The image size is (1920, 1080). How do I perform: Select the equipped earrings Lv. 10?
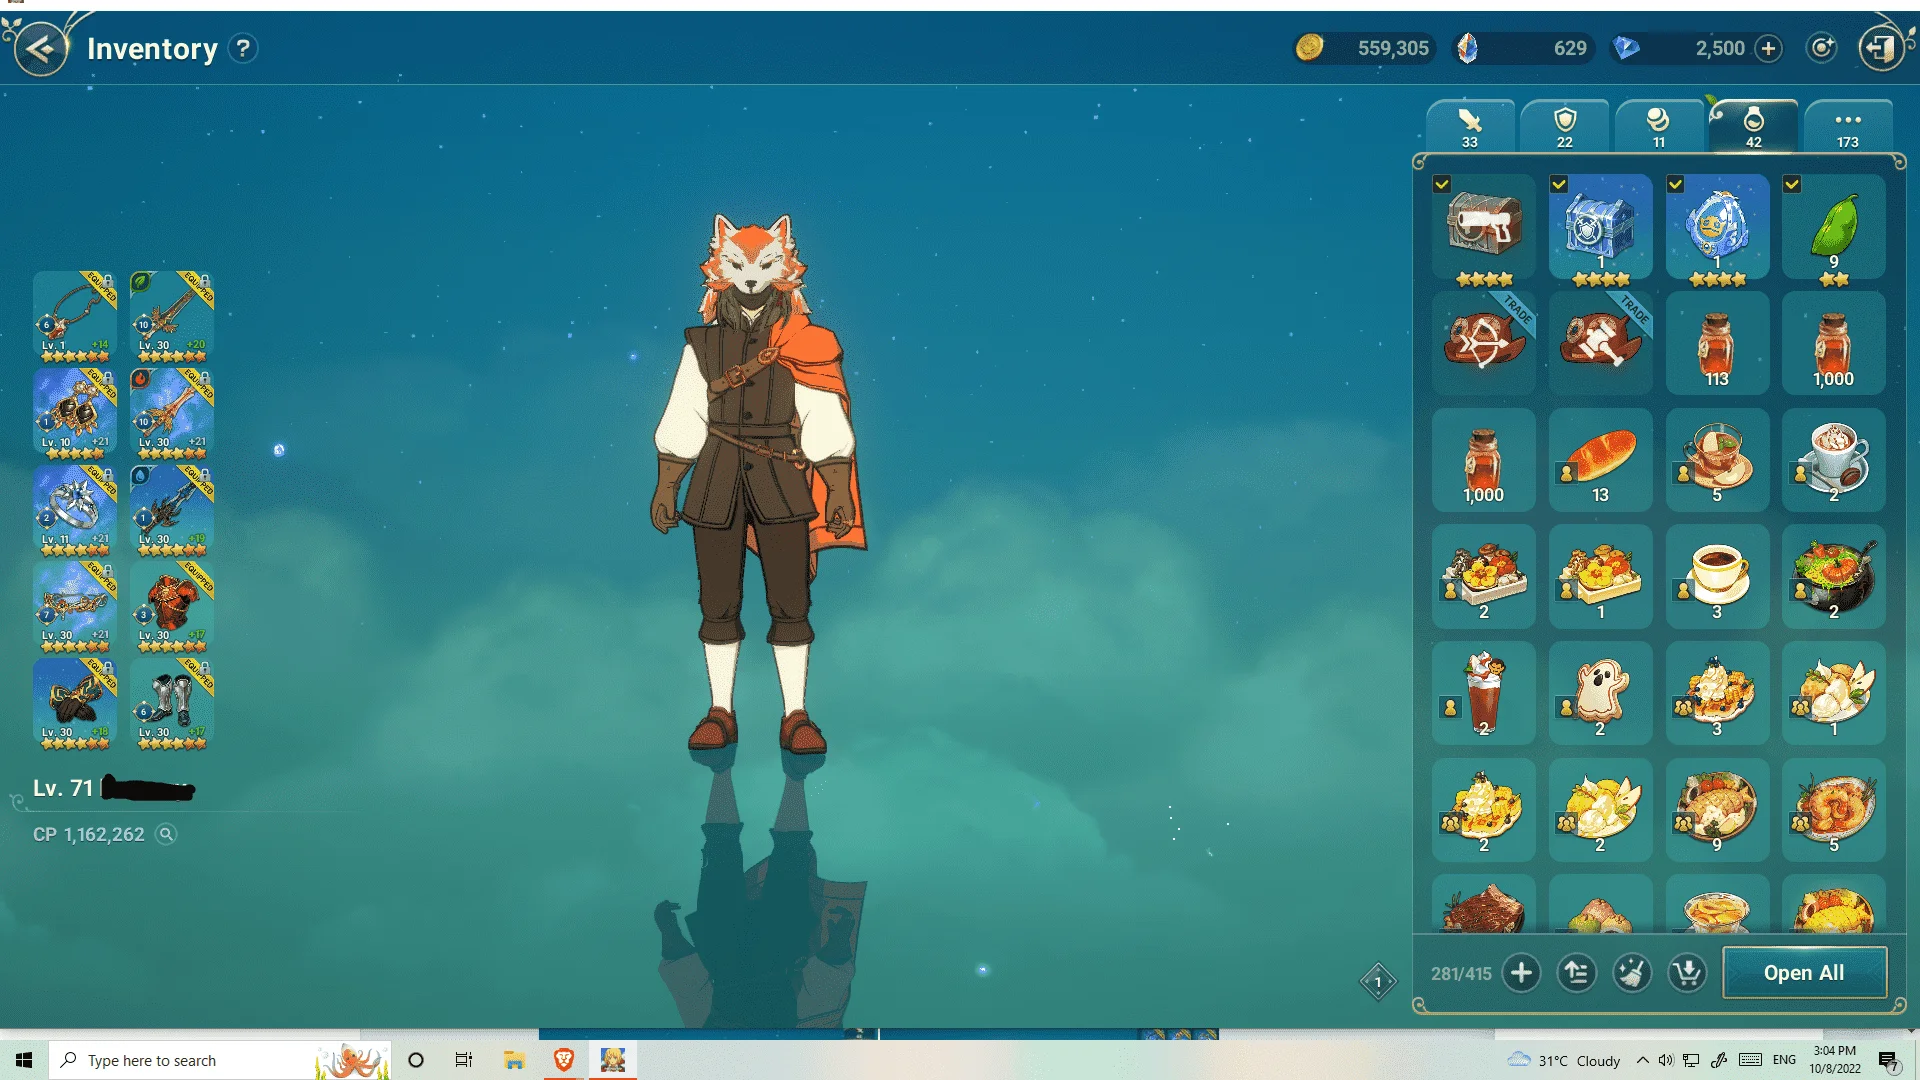tap(75, 413)
